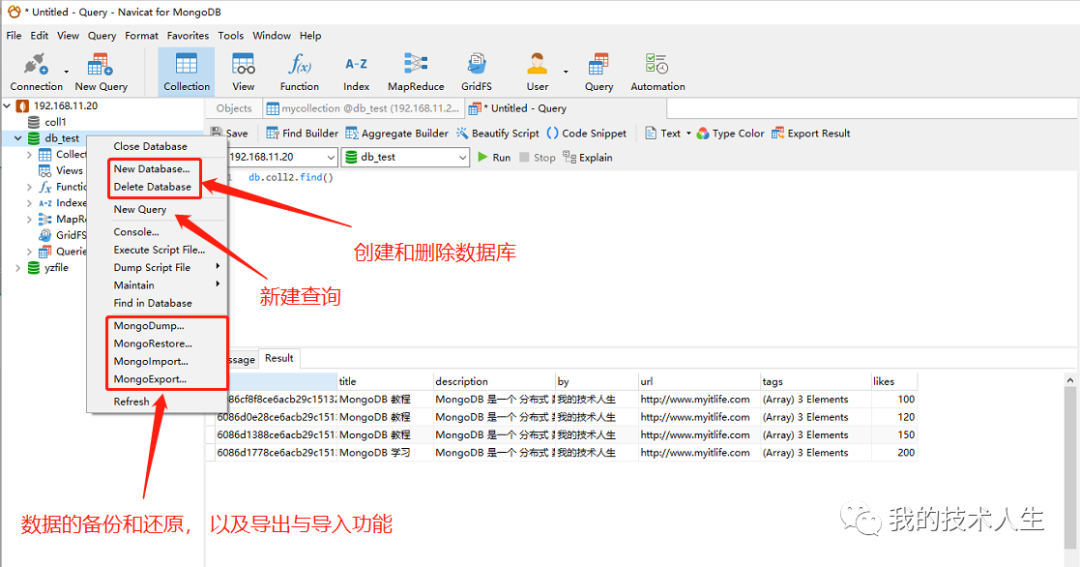Open the View toolbar icon
Viewport: 1080px width, 567px height.
click(x=243, y=72)
